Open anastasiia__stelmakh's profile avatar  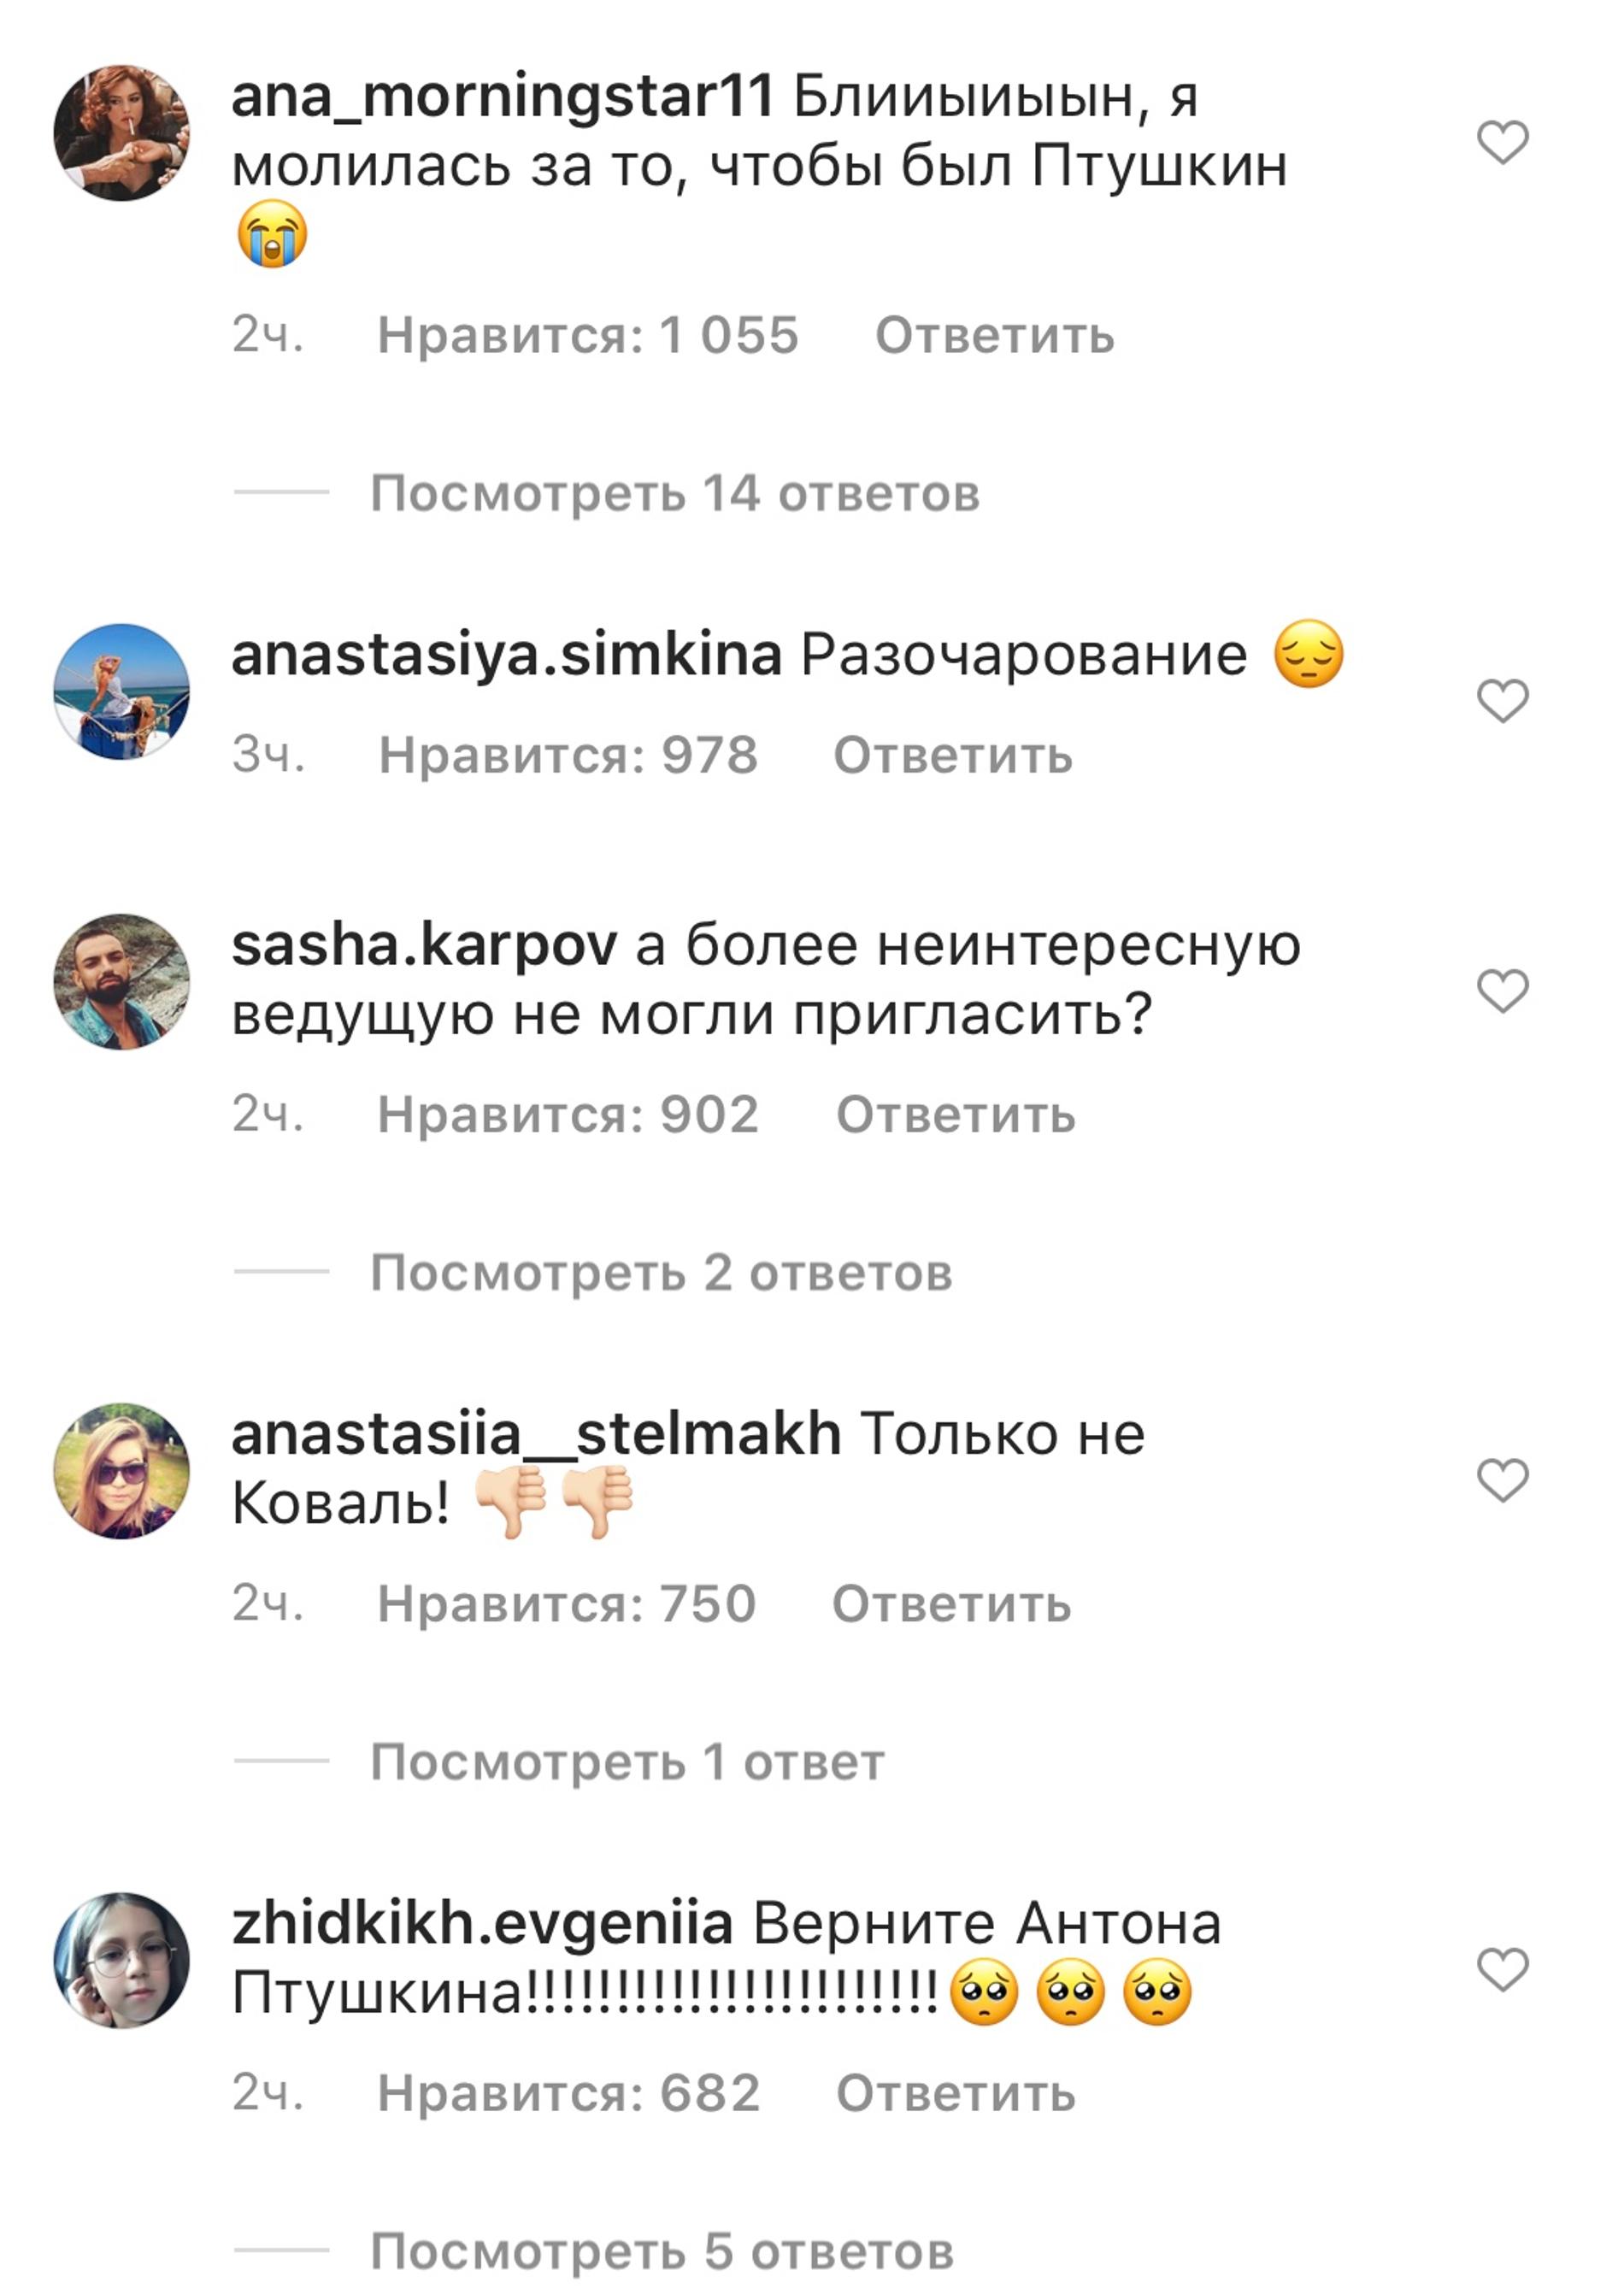coord(121,1471)
